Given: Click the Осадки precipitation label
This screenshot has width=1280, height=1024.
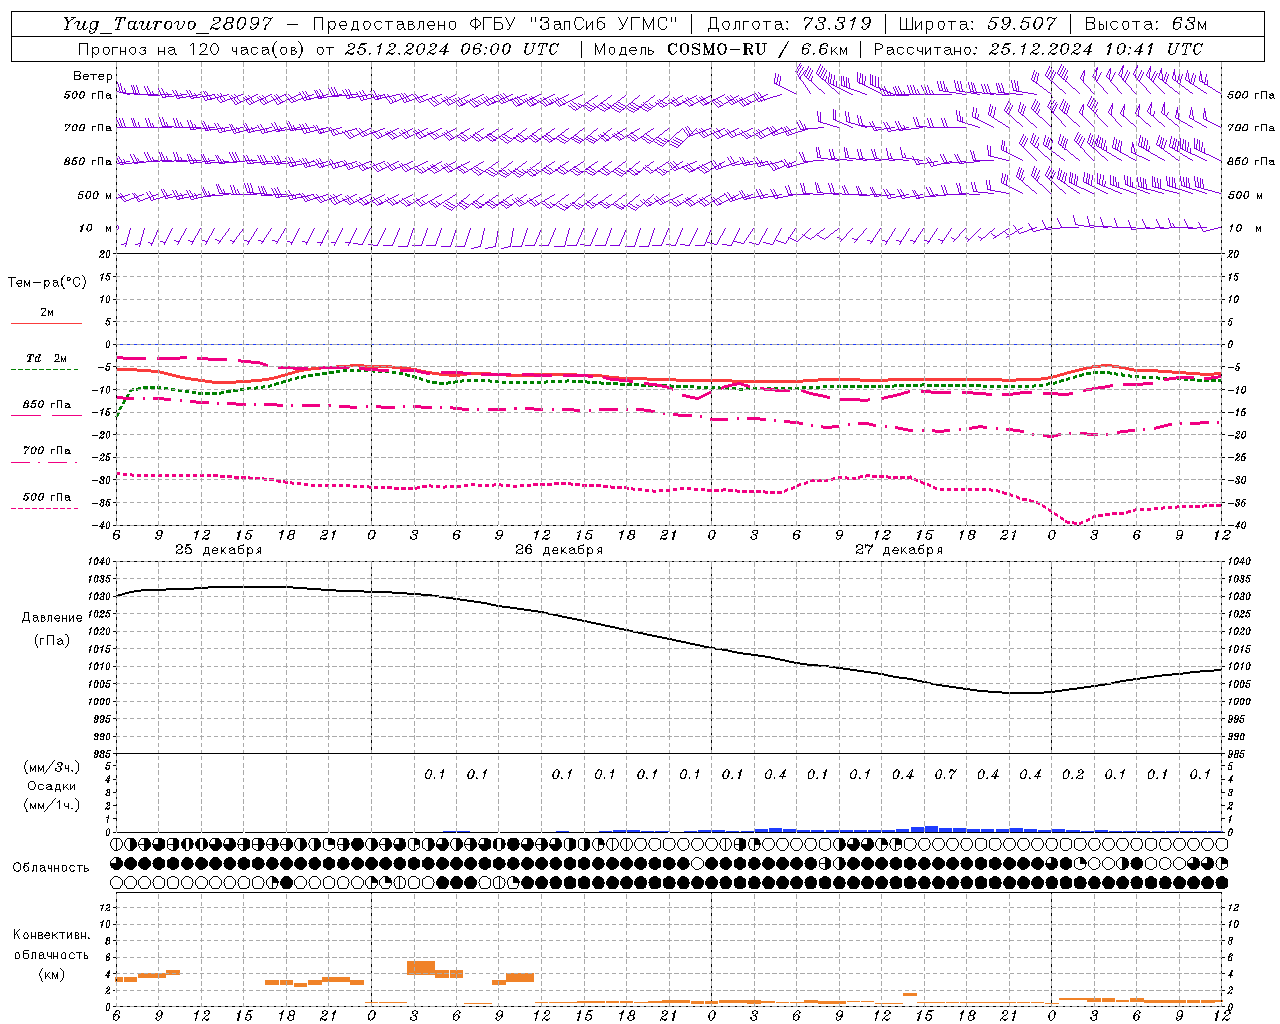Looking at the screenshot, I should [50, 786].
